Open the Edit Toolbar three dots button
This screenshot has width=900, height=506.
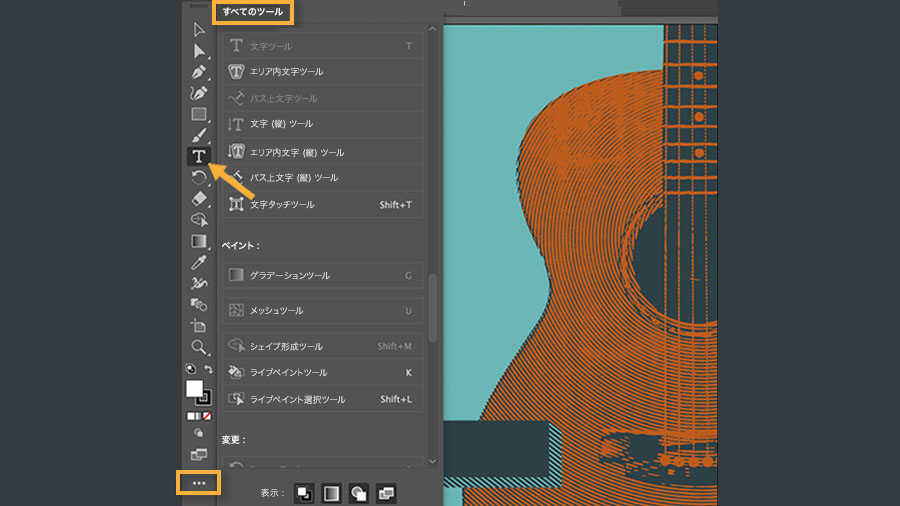199,483
